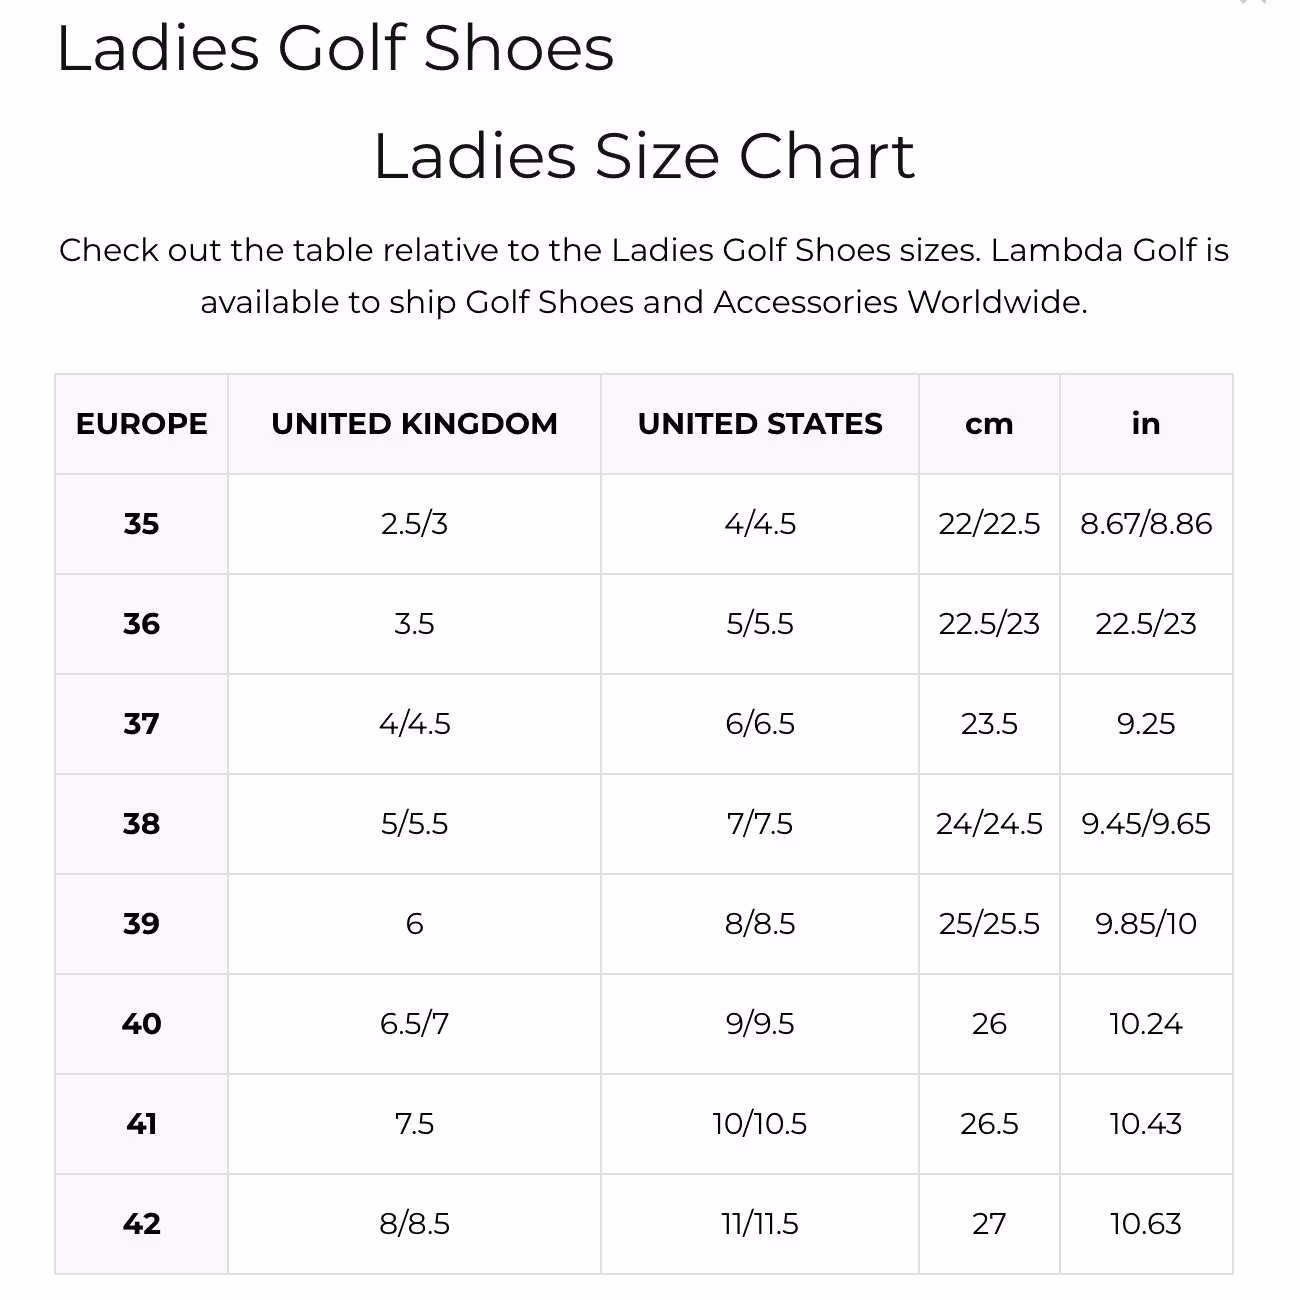Click the Ladies Golf Shoes title
This screenshot has height=1300, width=1300.
click(335, 48)
